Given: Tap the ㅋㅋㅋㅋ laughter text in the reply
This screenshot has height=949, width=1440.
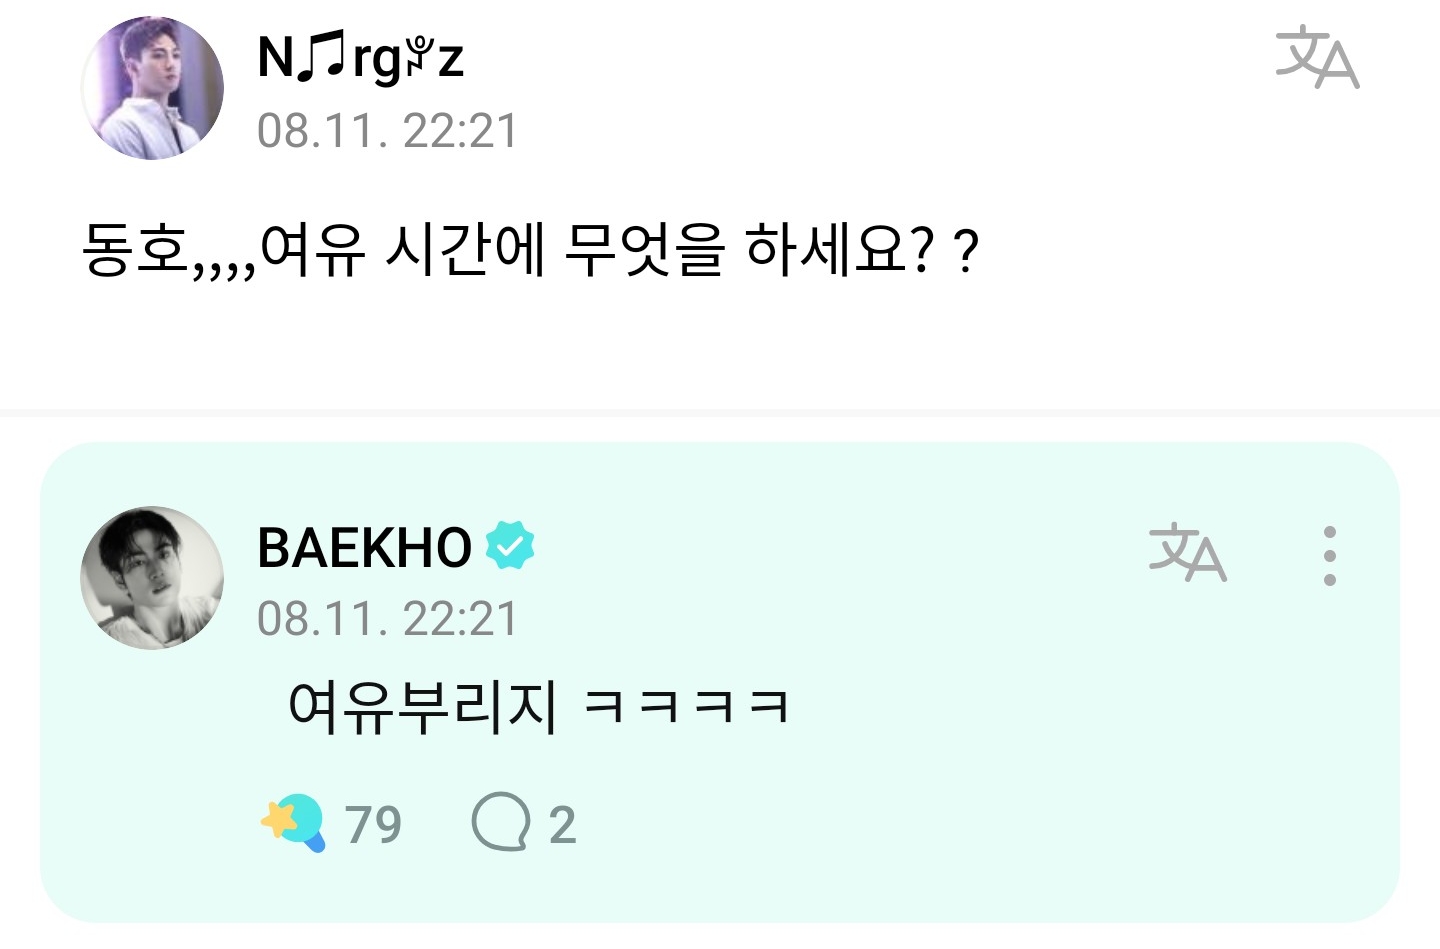Looking at the screenshot, I should 686,707.
